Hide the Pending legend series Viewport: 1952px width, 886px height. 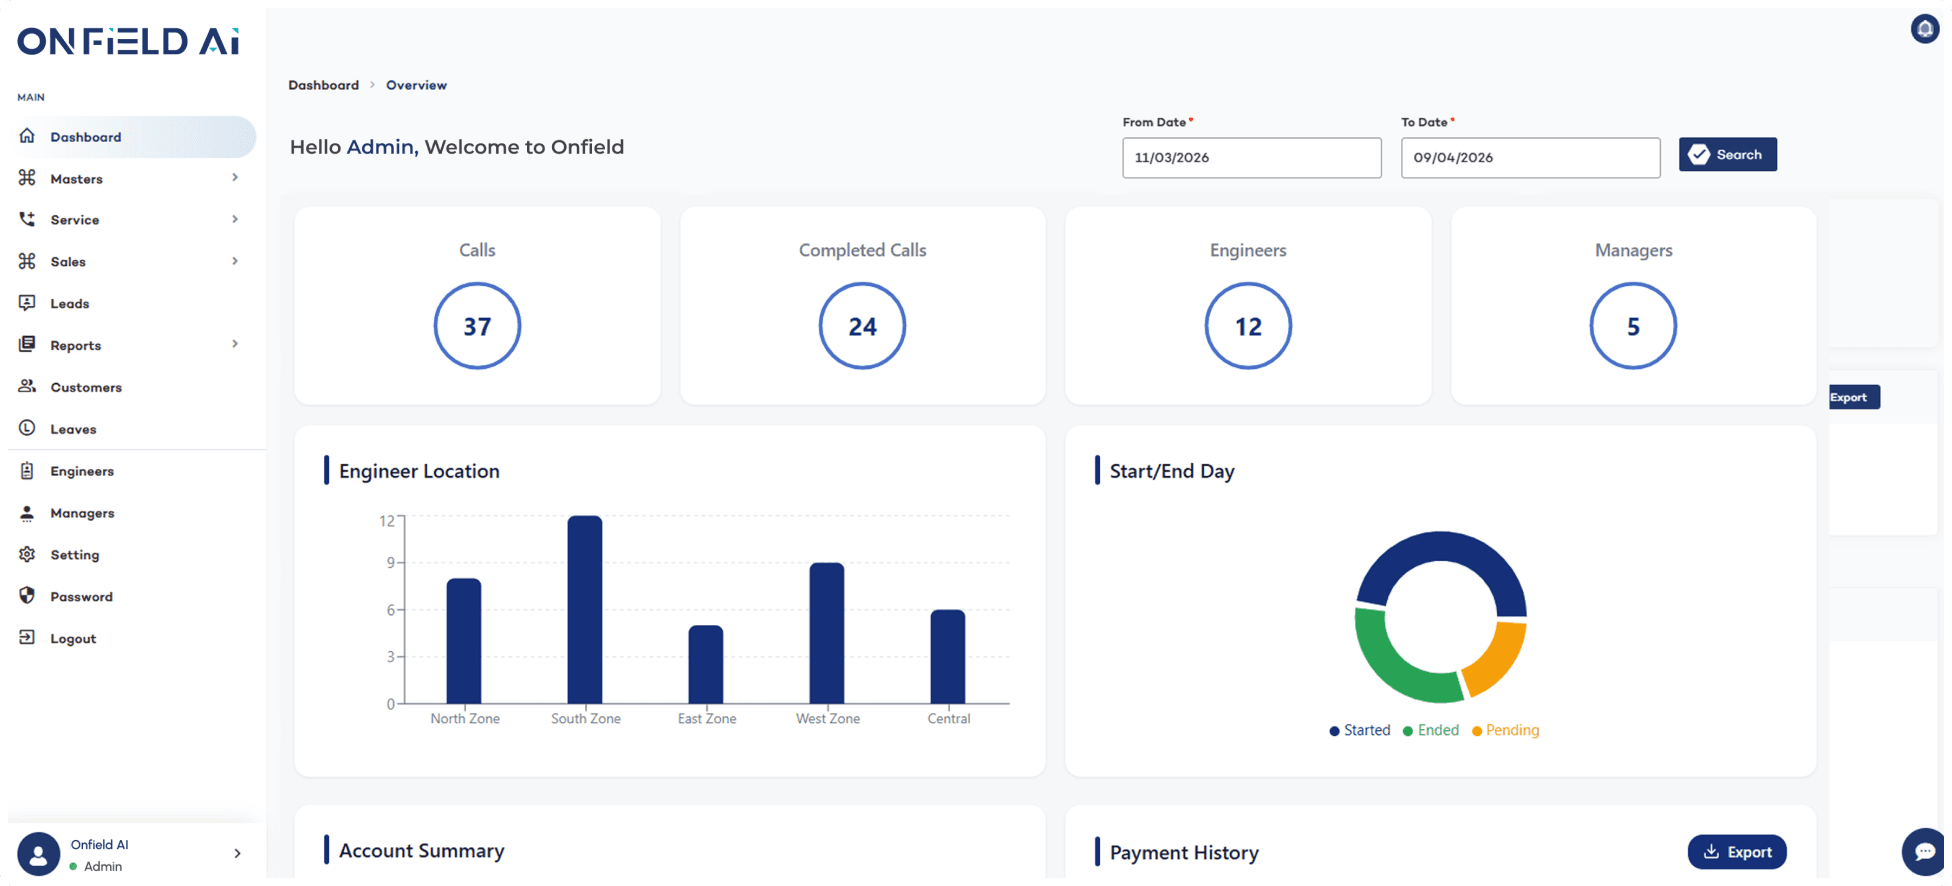pyautogui.click(x=1505, y=730)
